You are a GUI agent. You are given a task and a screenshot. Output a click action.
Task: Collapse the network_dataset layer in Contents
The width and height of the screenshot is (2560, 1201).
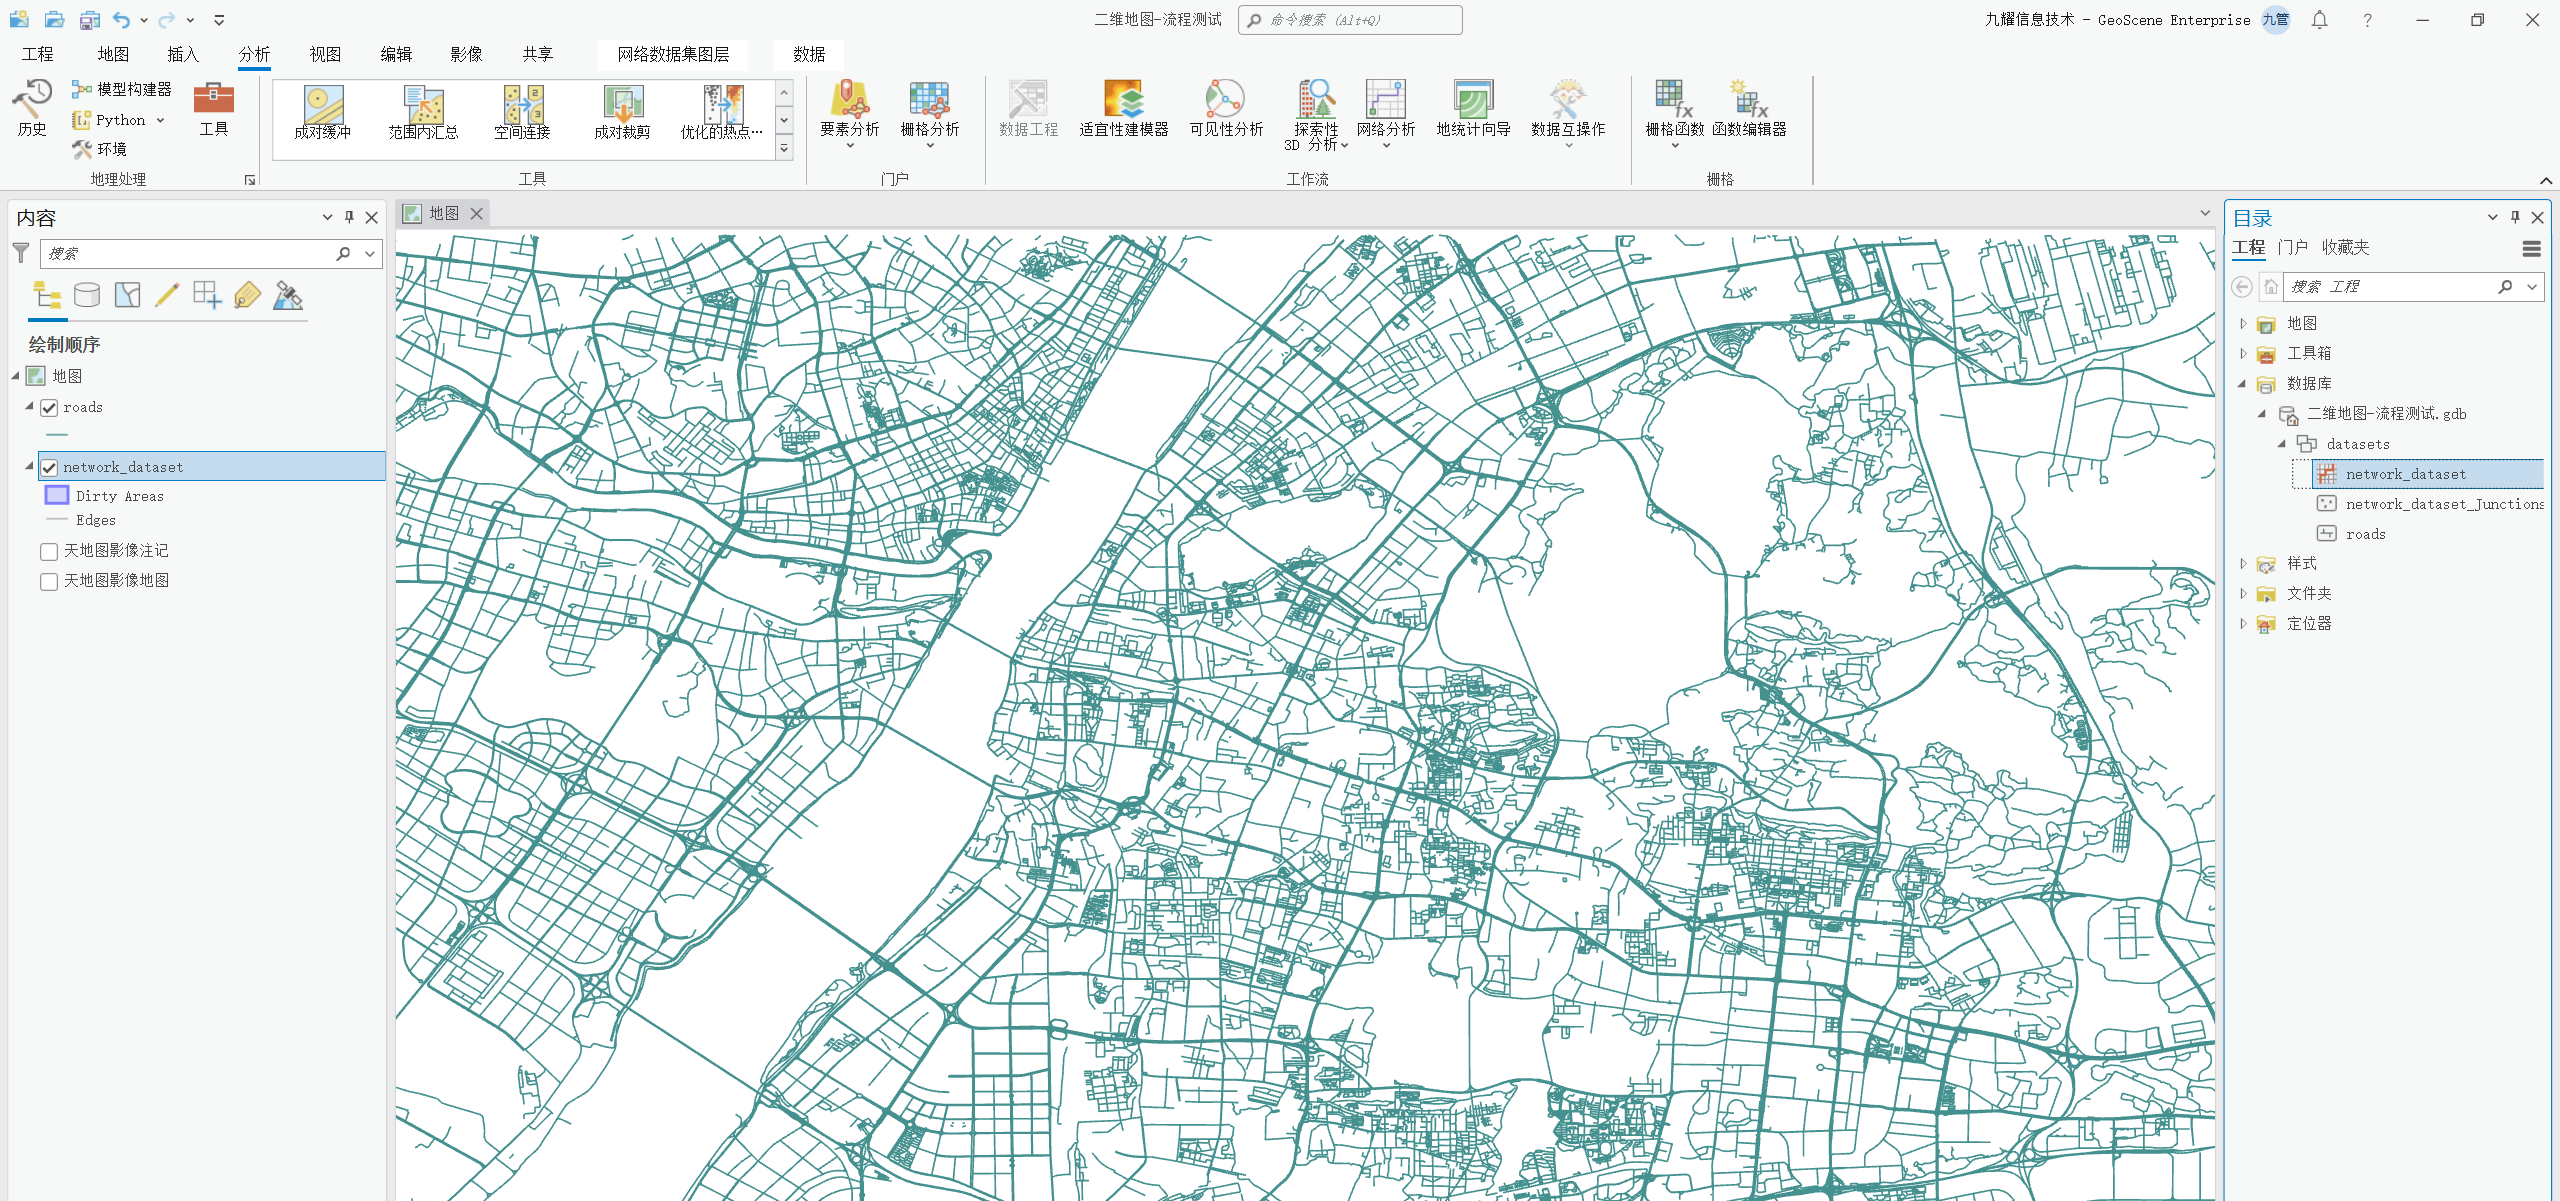(x=29, y=467)
